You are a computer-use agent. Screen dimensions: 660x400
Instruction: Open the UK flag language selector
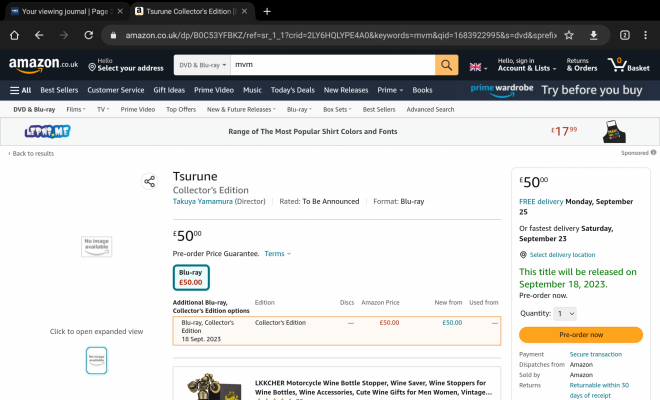478,67
